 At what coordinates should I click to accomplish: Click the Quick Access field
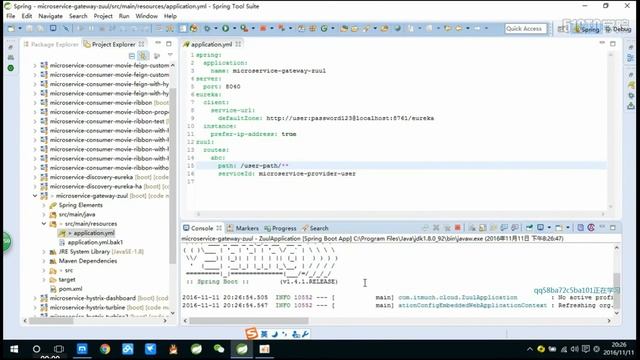pyautogui.click(x=526, y=29)
